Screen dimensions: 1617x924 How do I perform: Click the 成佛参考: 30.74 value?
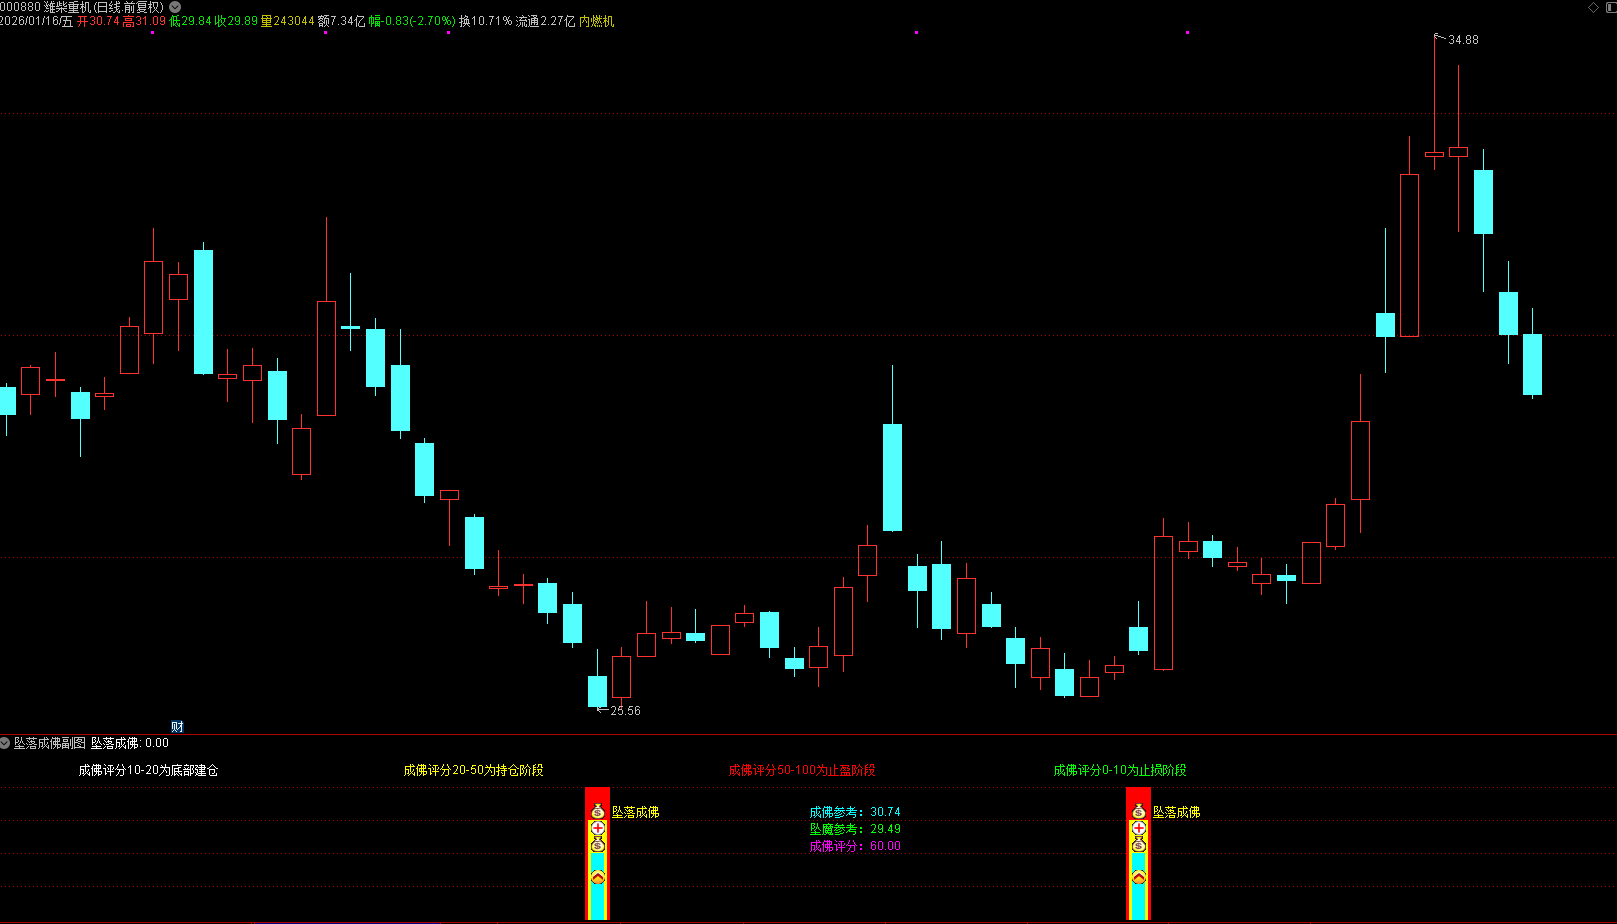[x=855, y=812]
